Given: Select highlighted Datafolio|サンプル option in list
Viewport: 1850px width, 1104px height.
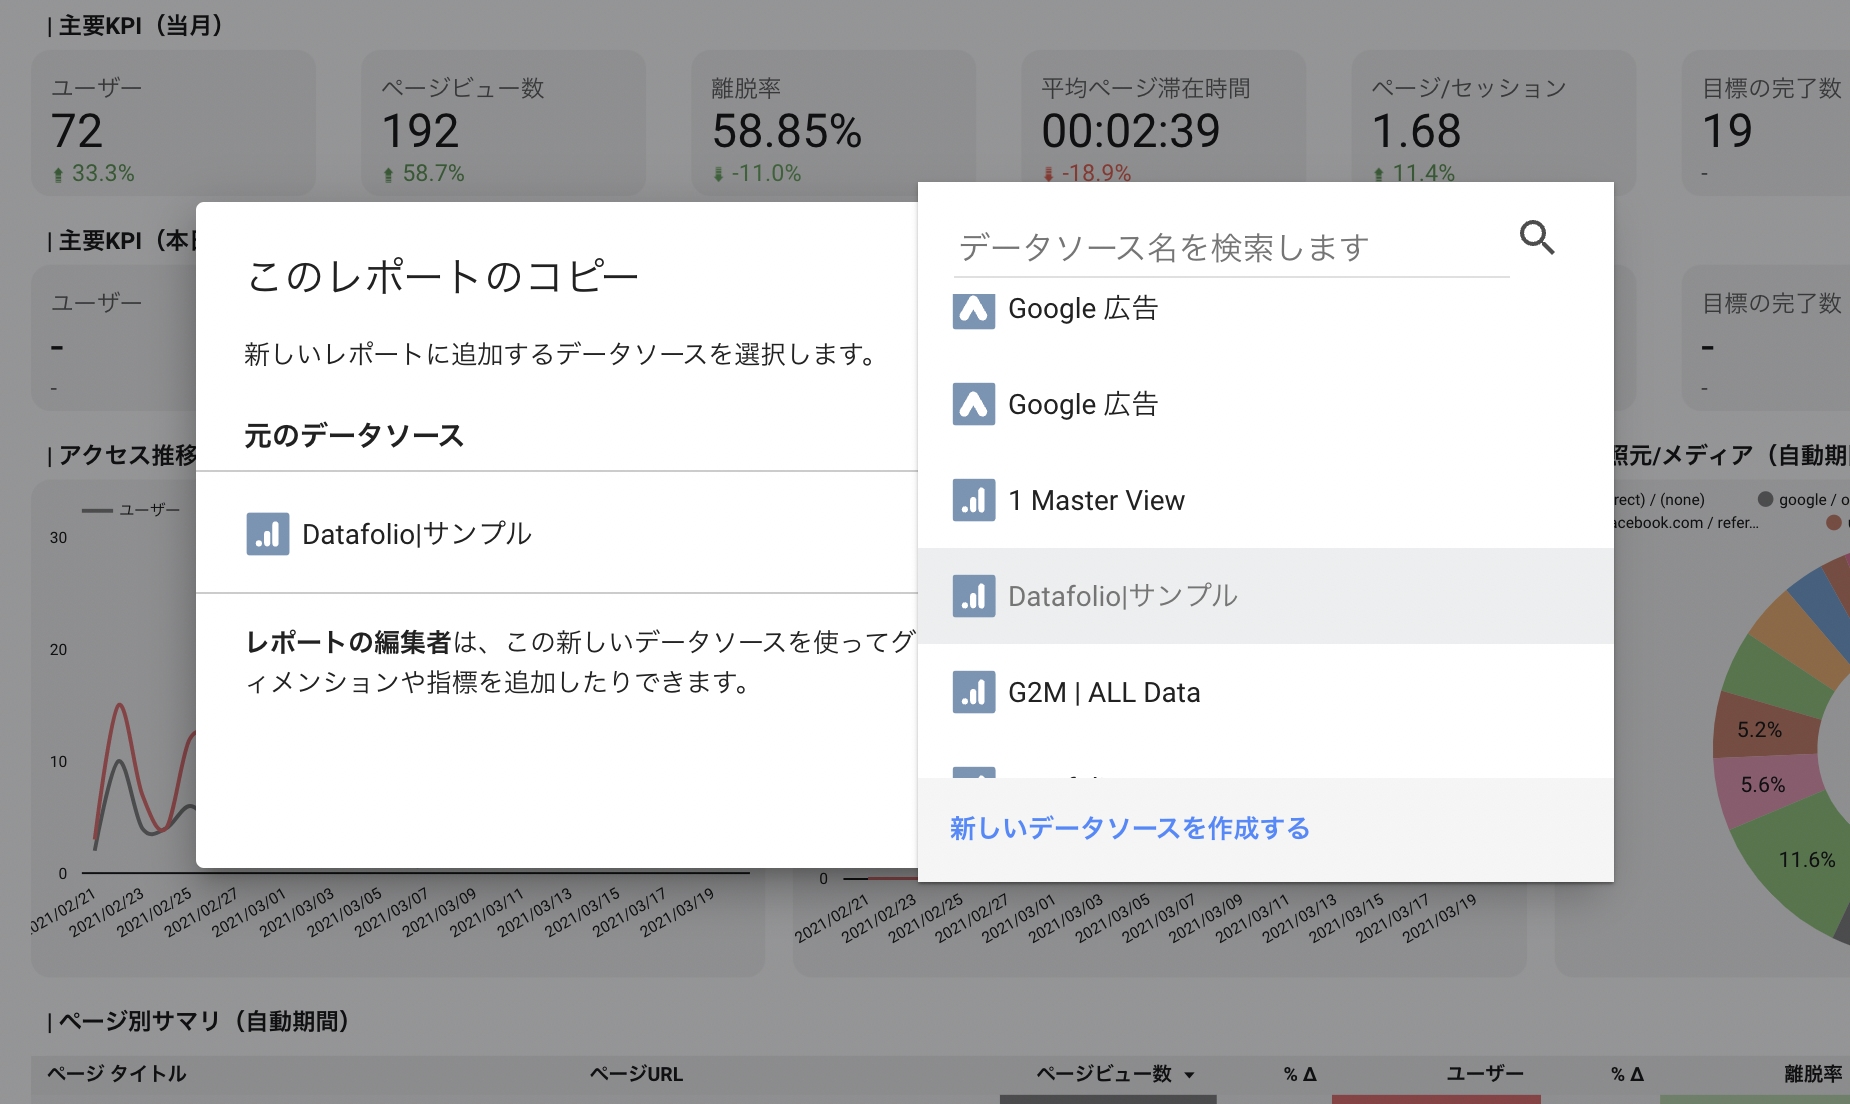Looking at the screenshot, I should (1265, 596).
